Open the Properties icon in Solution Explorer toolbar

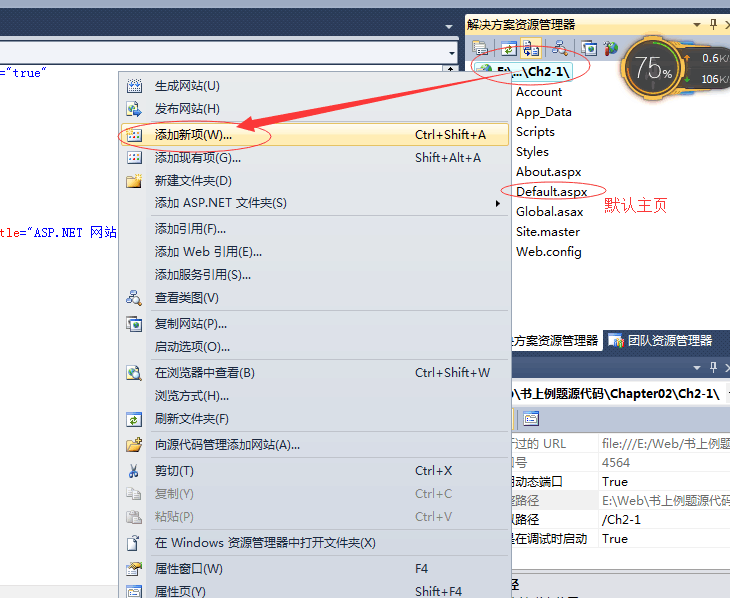(480, 48)
